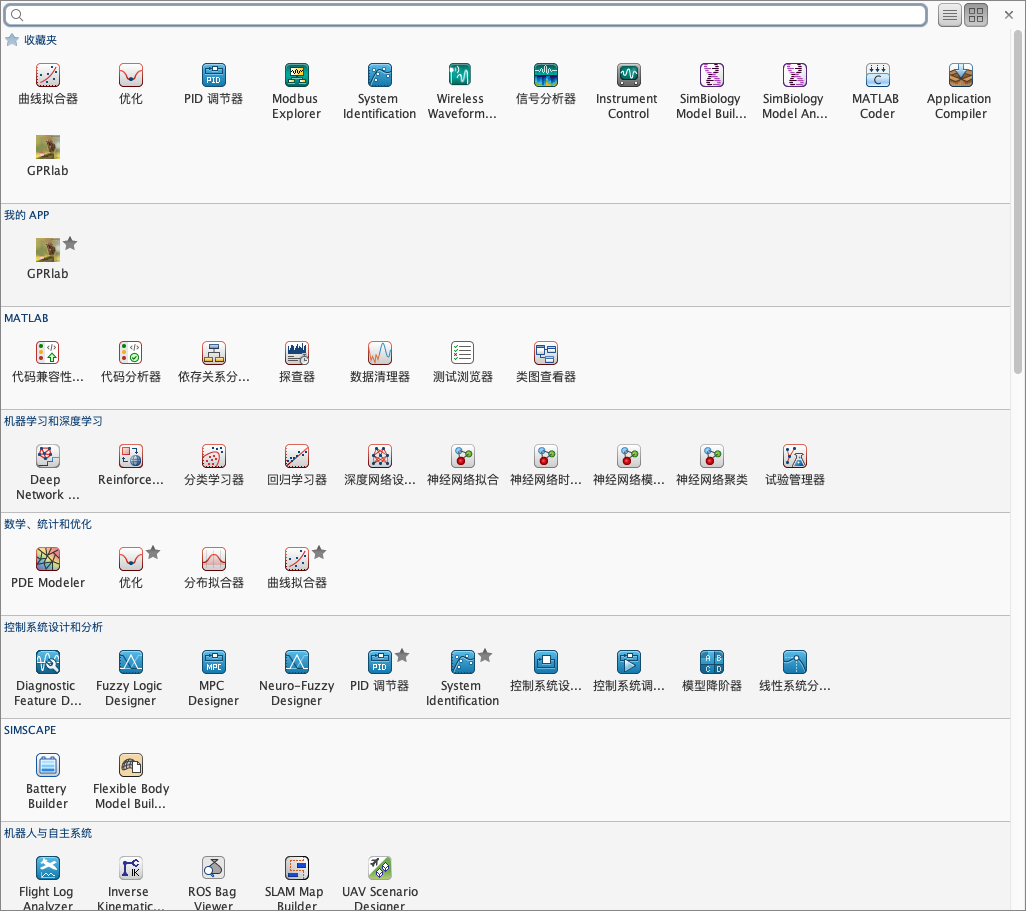
Task: Open 曲线拟合器 in favorites
Action: pyautogui.click(x=48, y=85)
